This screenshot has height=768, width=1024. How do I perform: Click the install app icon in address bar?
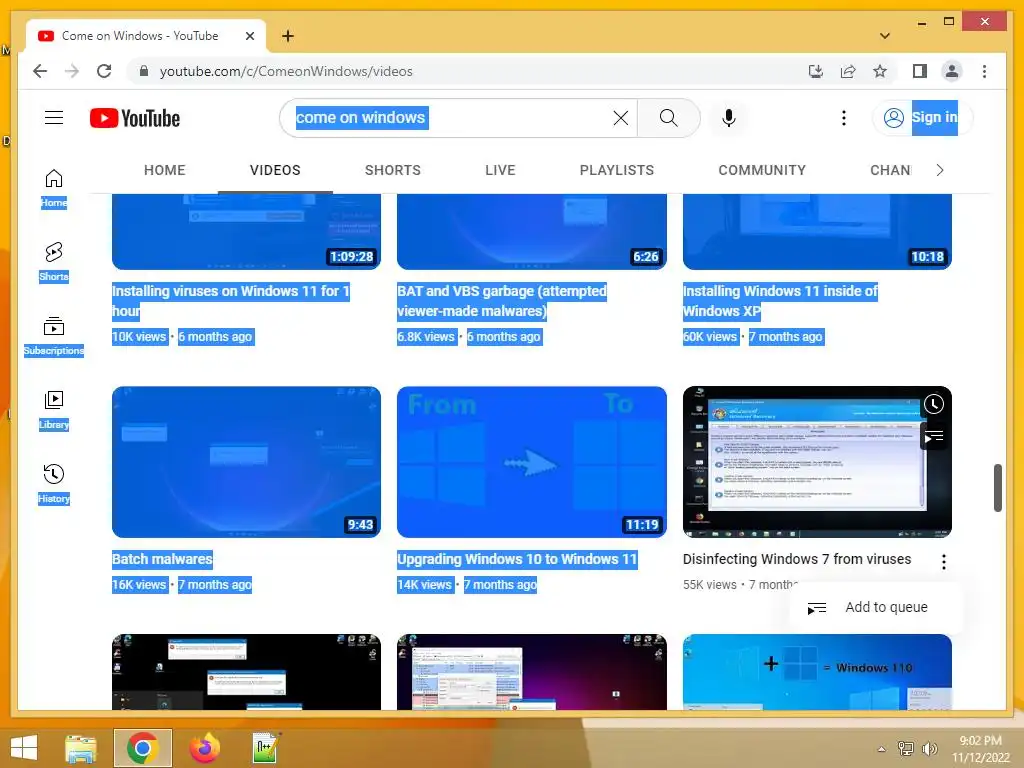(816, 71)
